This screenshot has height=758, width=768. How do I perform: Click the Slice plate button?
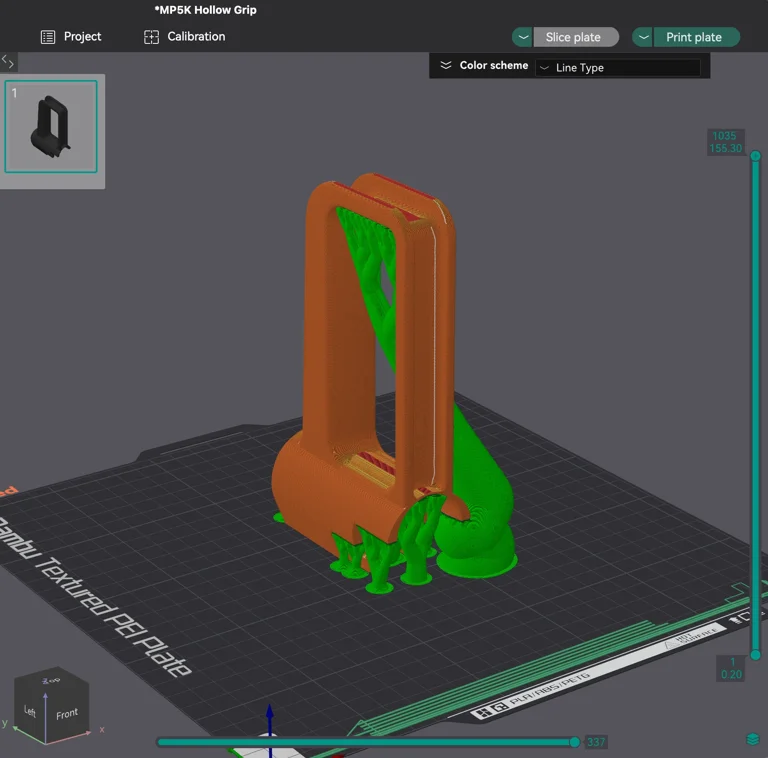tap(574, 37)
